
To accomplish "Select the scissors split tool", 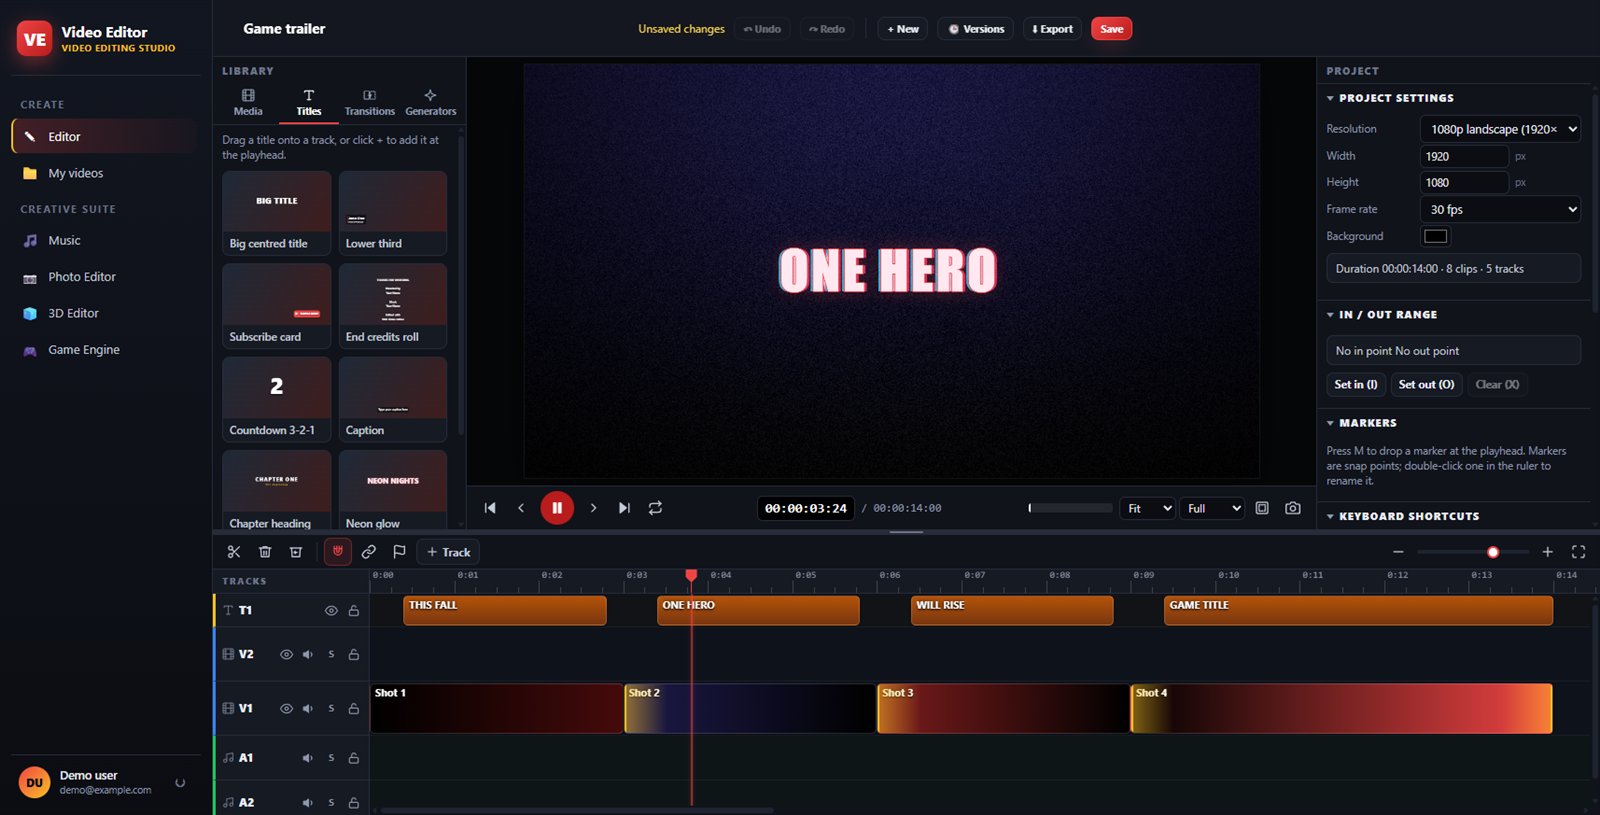I will point(234,552).
